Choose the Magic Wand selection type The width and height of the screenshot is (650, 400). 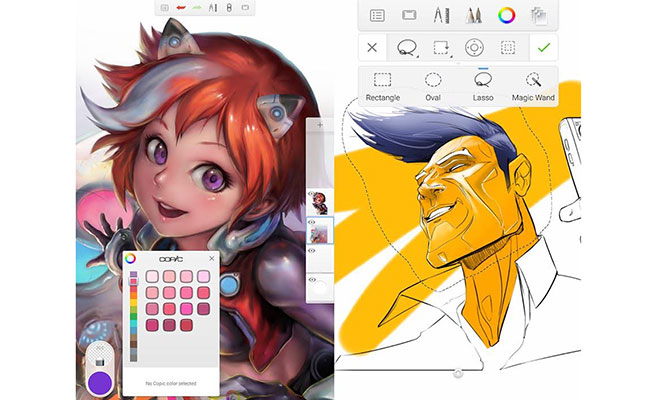pyautogui.click(x=533, y=87)
